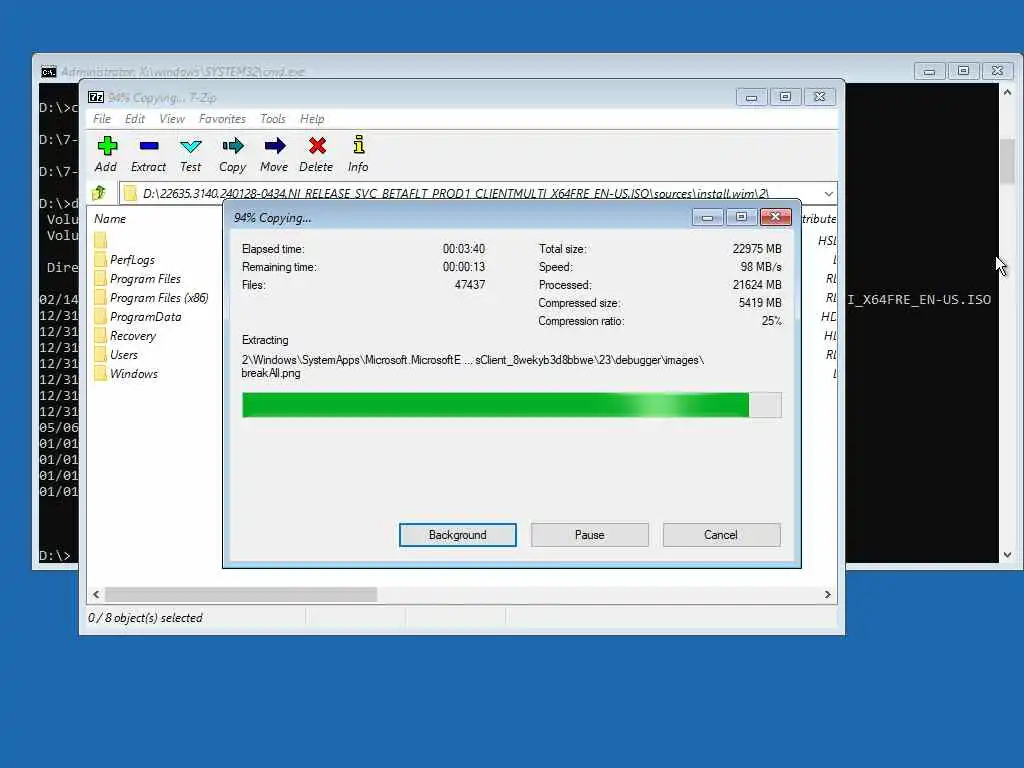Click the up-one-level folder icon
This screenshot has width=1024, height=768.
click(x=99, y=193)
